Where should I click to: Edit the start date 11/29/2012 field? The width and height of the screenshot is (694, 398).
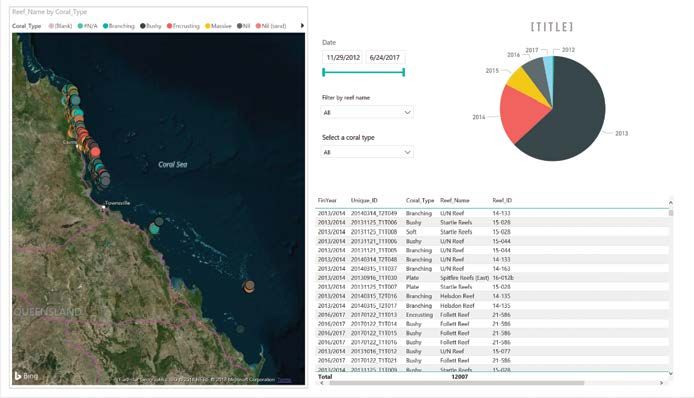click(343, 58)
